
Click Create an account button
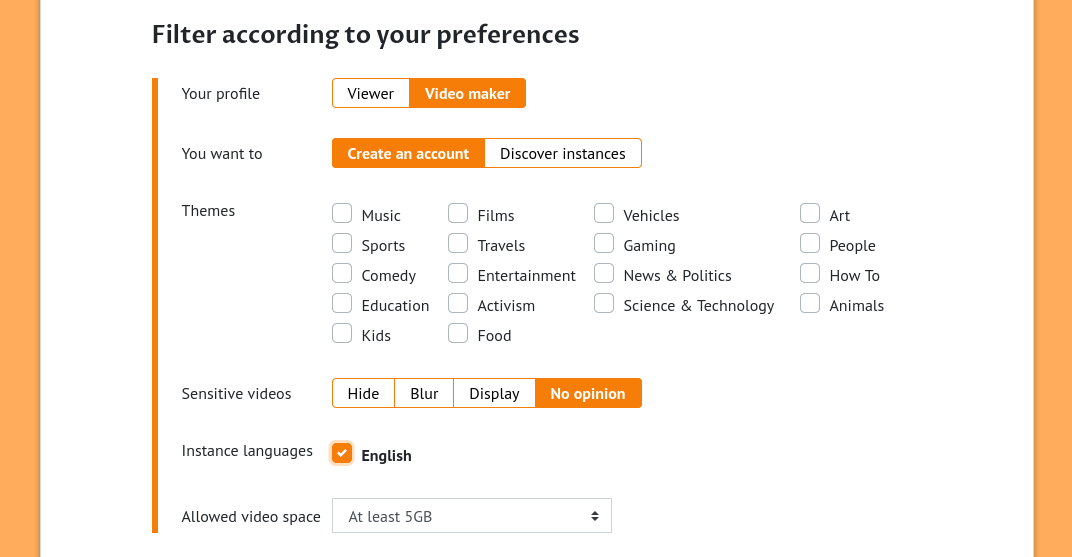[408, 153]
